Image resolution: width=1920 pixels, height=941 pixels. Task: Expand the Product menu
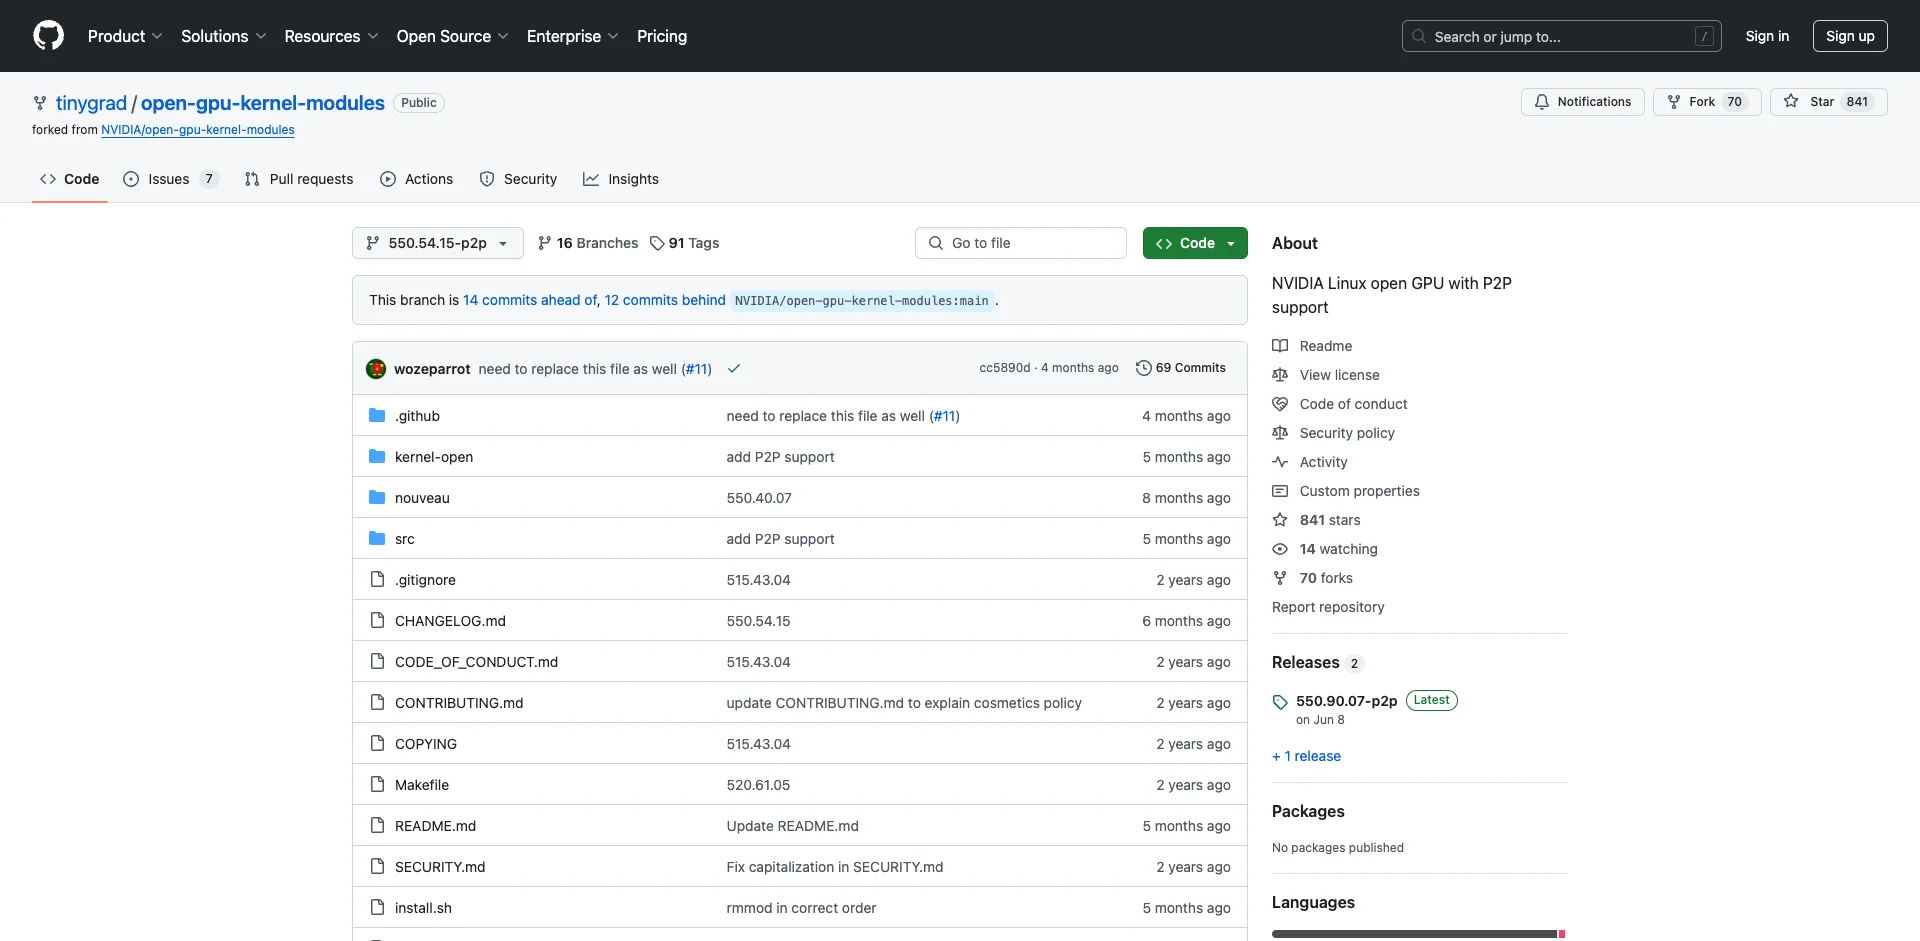pos(125,36)
